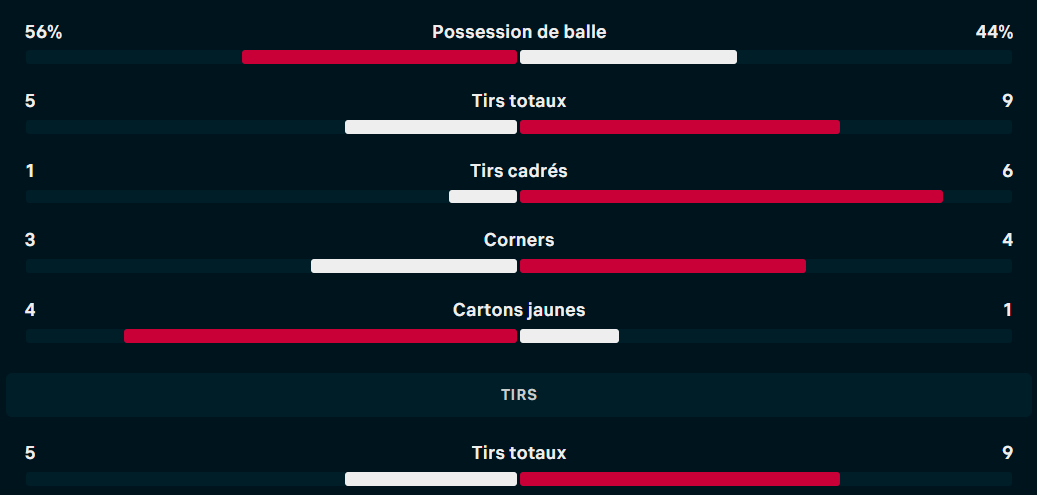1037x495 pixels.
Task: Click the red possession bar at 56%
Action: tap(379, 57)
